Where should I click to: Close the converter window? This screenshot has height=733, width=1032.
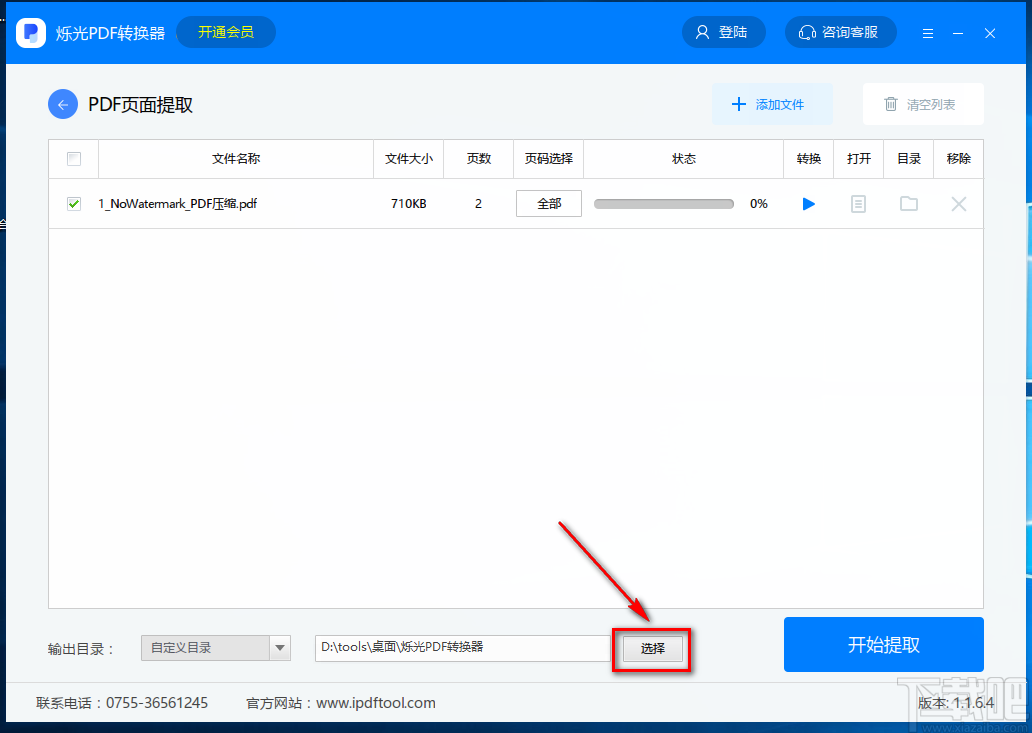[990, 33]
